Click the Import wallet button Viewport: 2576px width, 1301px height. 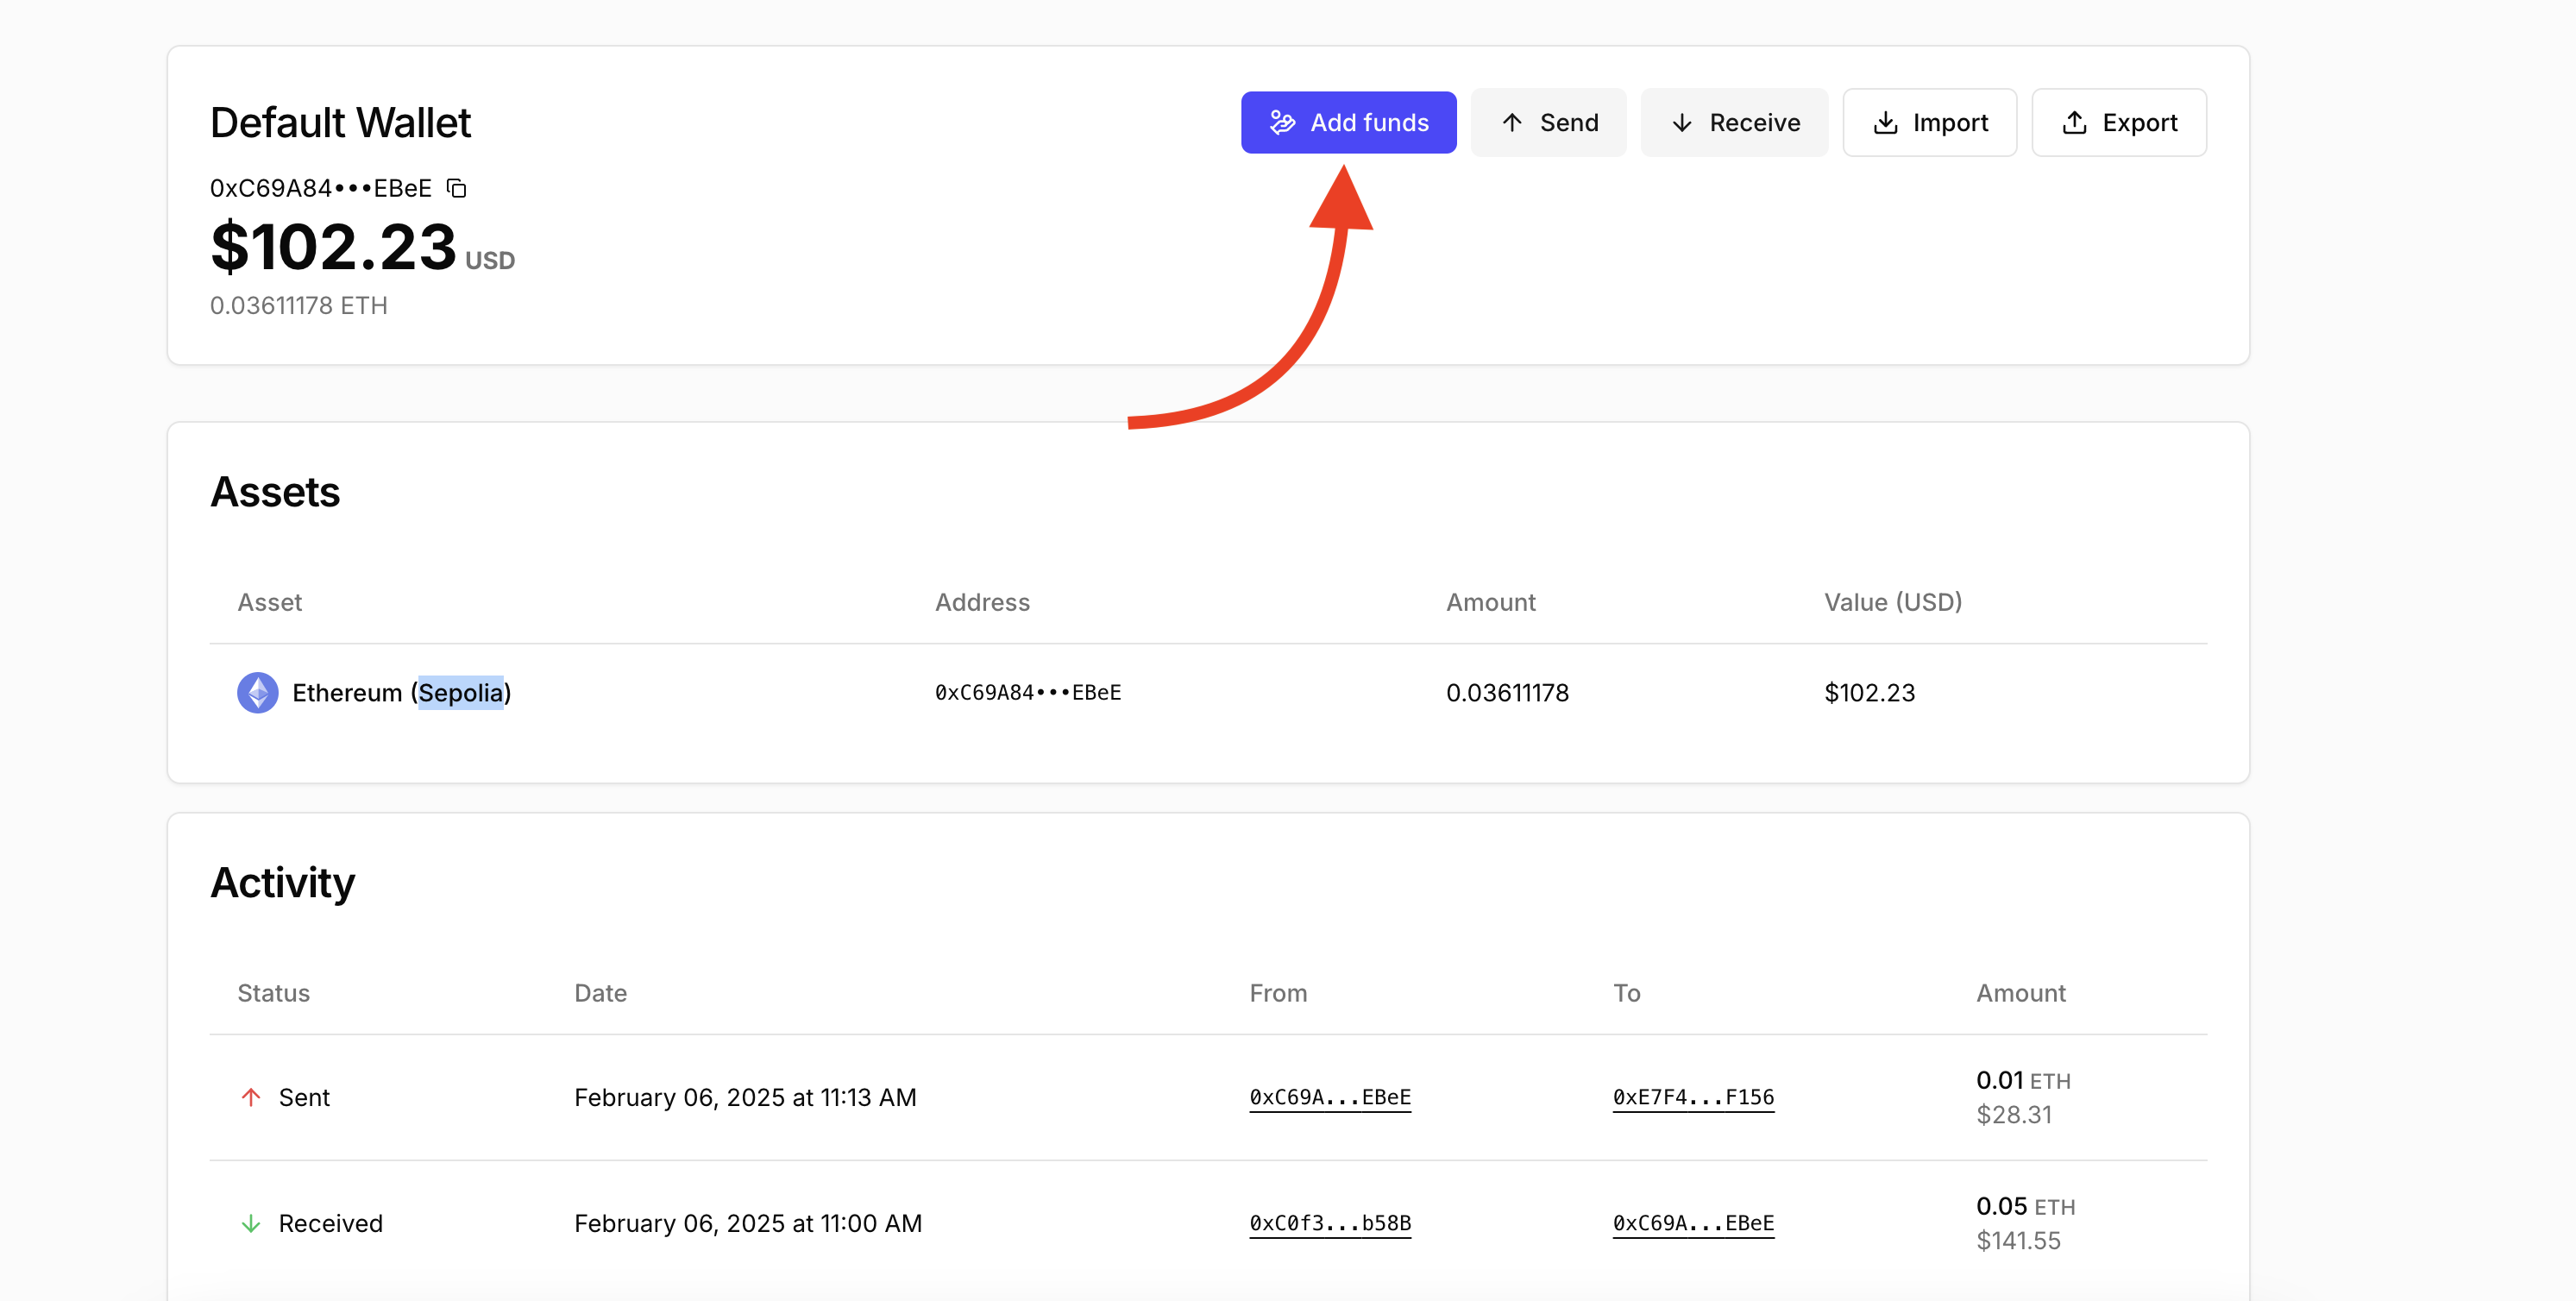1929,122
